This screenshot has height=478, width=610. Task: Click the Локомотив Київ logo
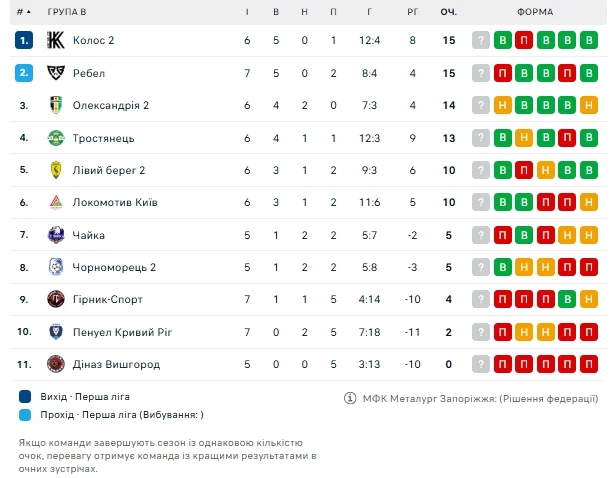tap(56, 202)
